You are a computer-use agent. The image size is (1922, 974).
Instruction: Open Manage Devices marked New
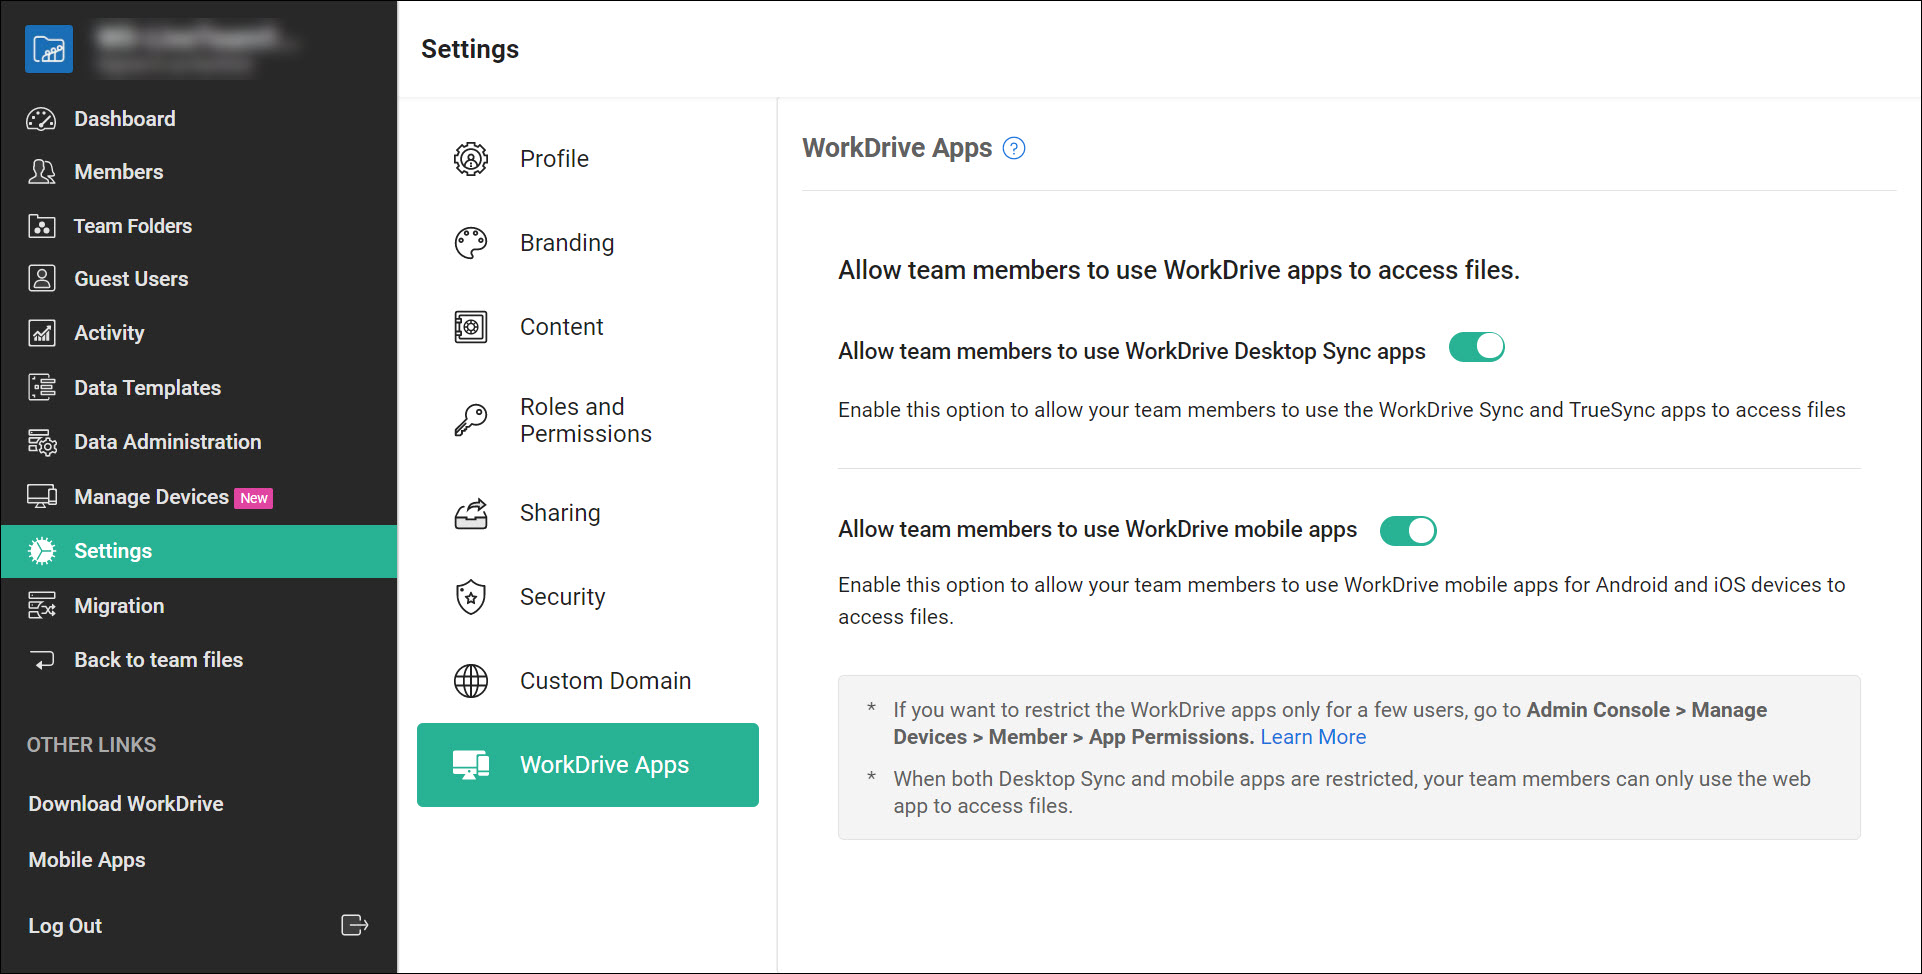152,496
